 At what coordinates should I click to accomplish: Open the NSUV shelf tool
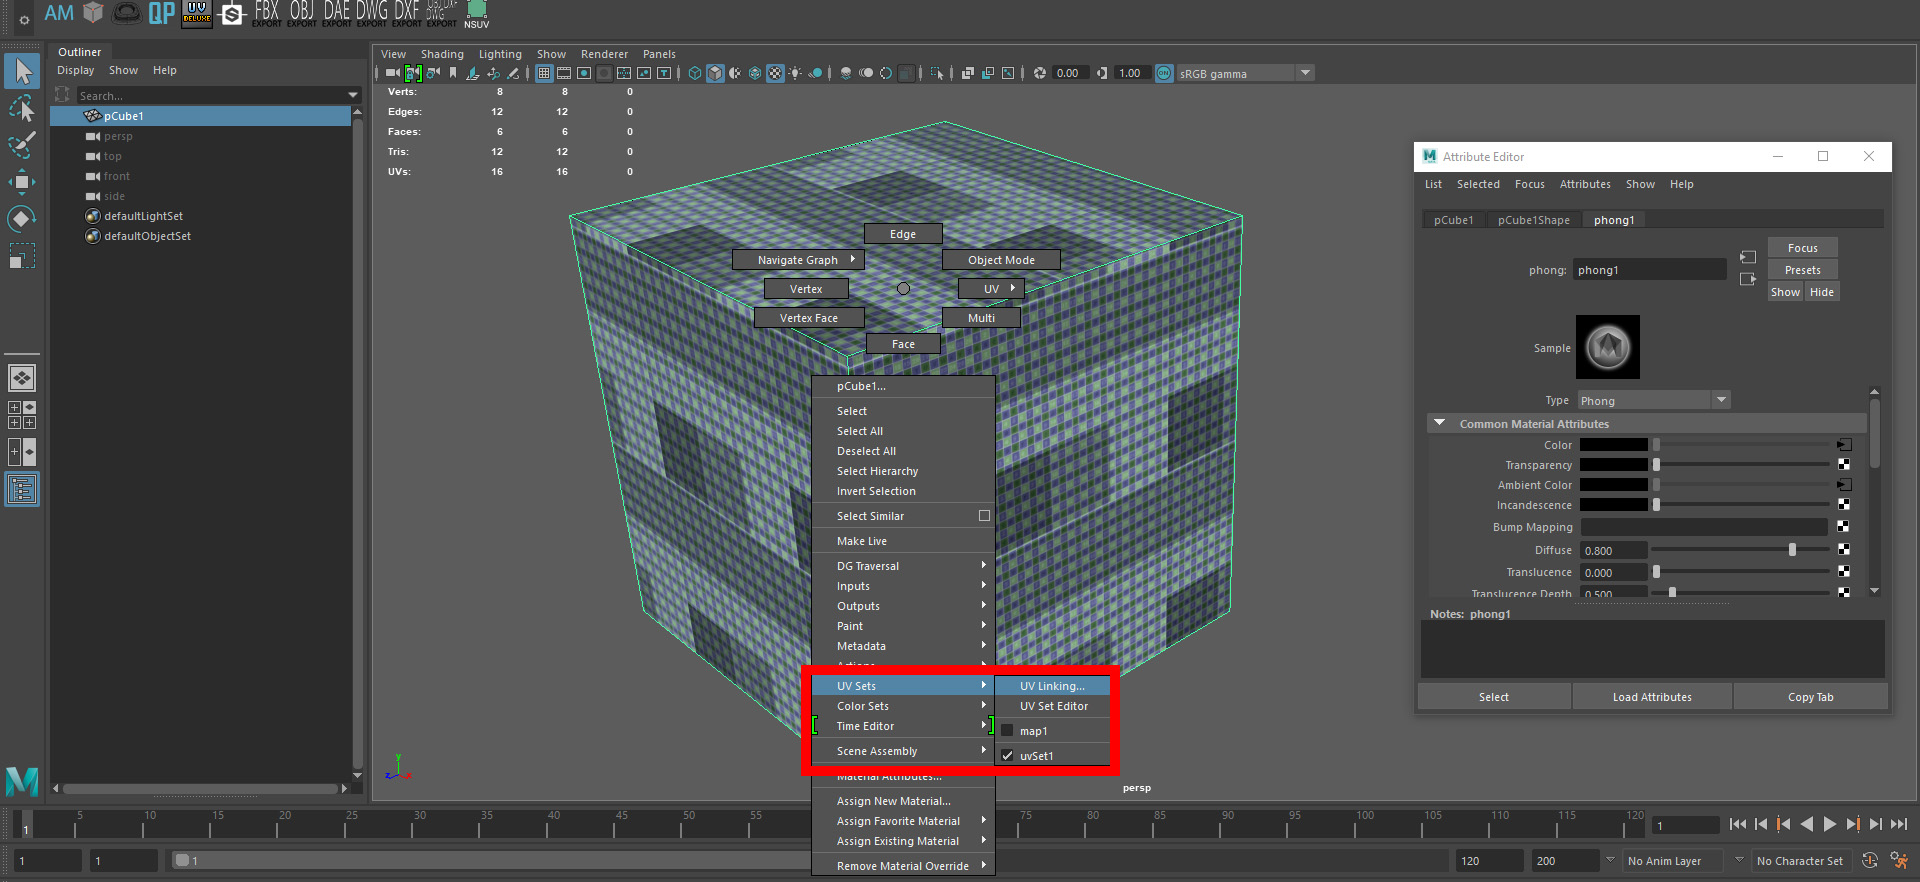[x=476, y=13]
